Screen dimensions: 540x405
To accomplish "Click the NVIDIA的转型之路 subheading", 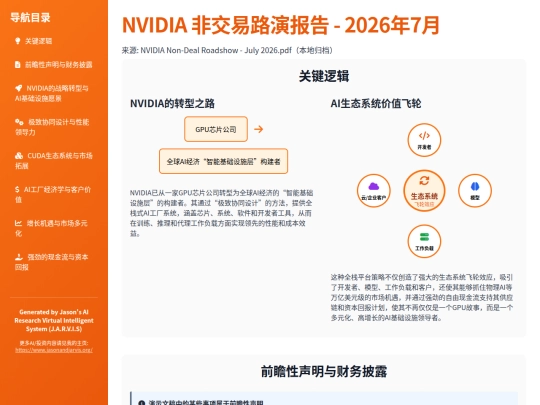I will click(x=172, y=103).
